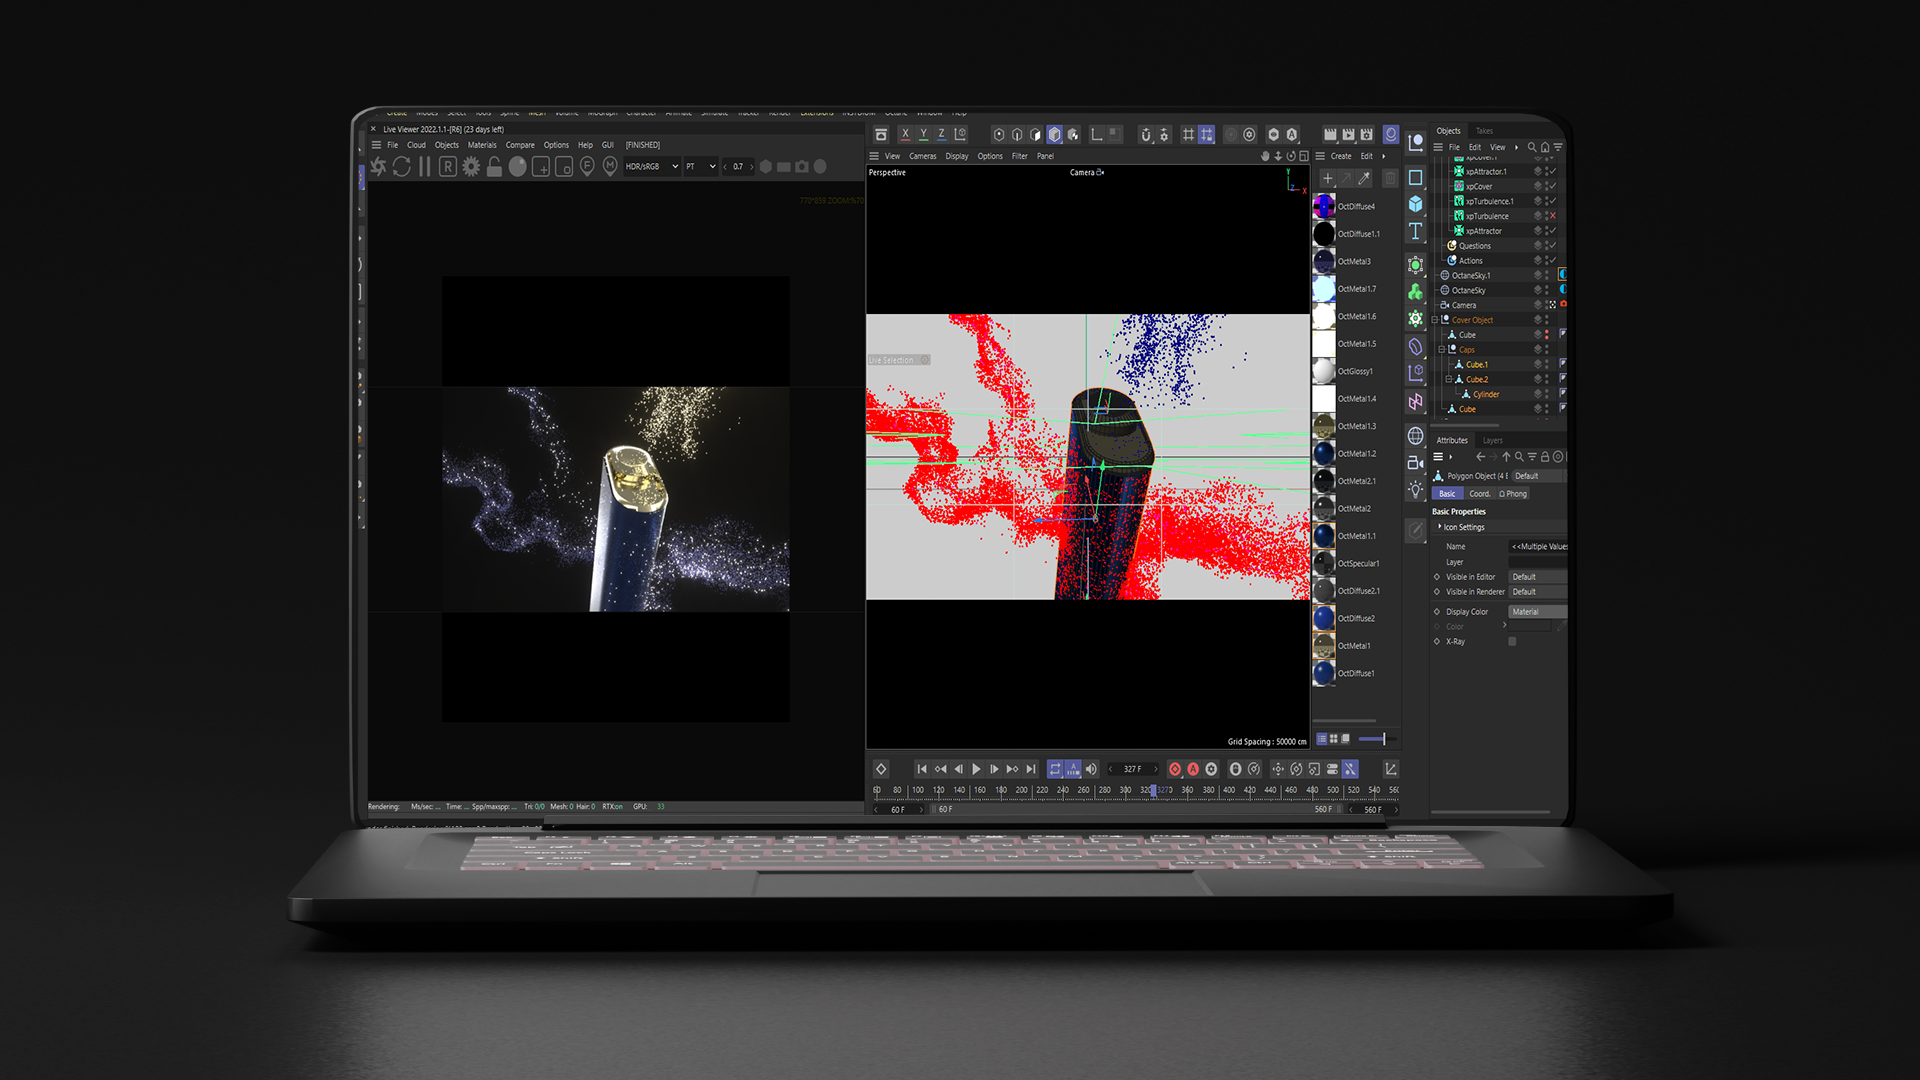Open the HDR/sRGB color space dropdown
The width and height of the screenshot is (1920, 1080).
point(651,167)
